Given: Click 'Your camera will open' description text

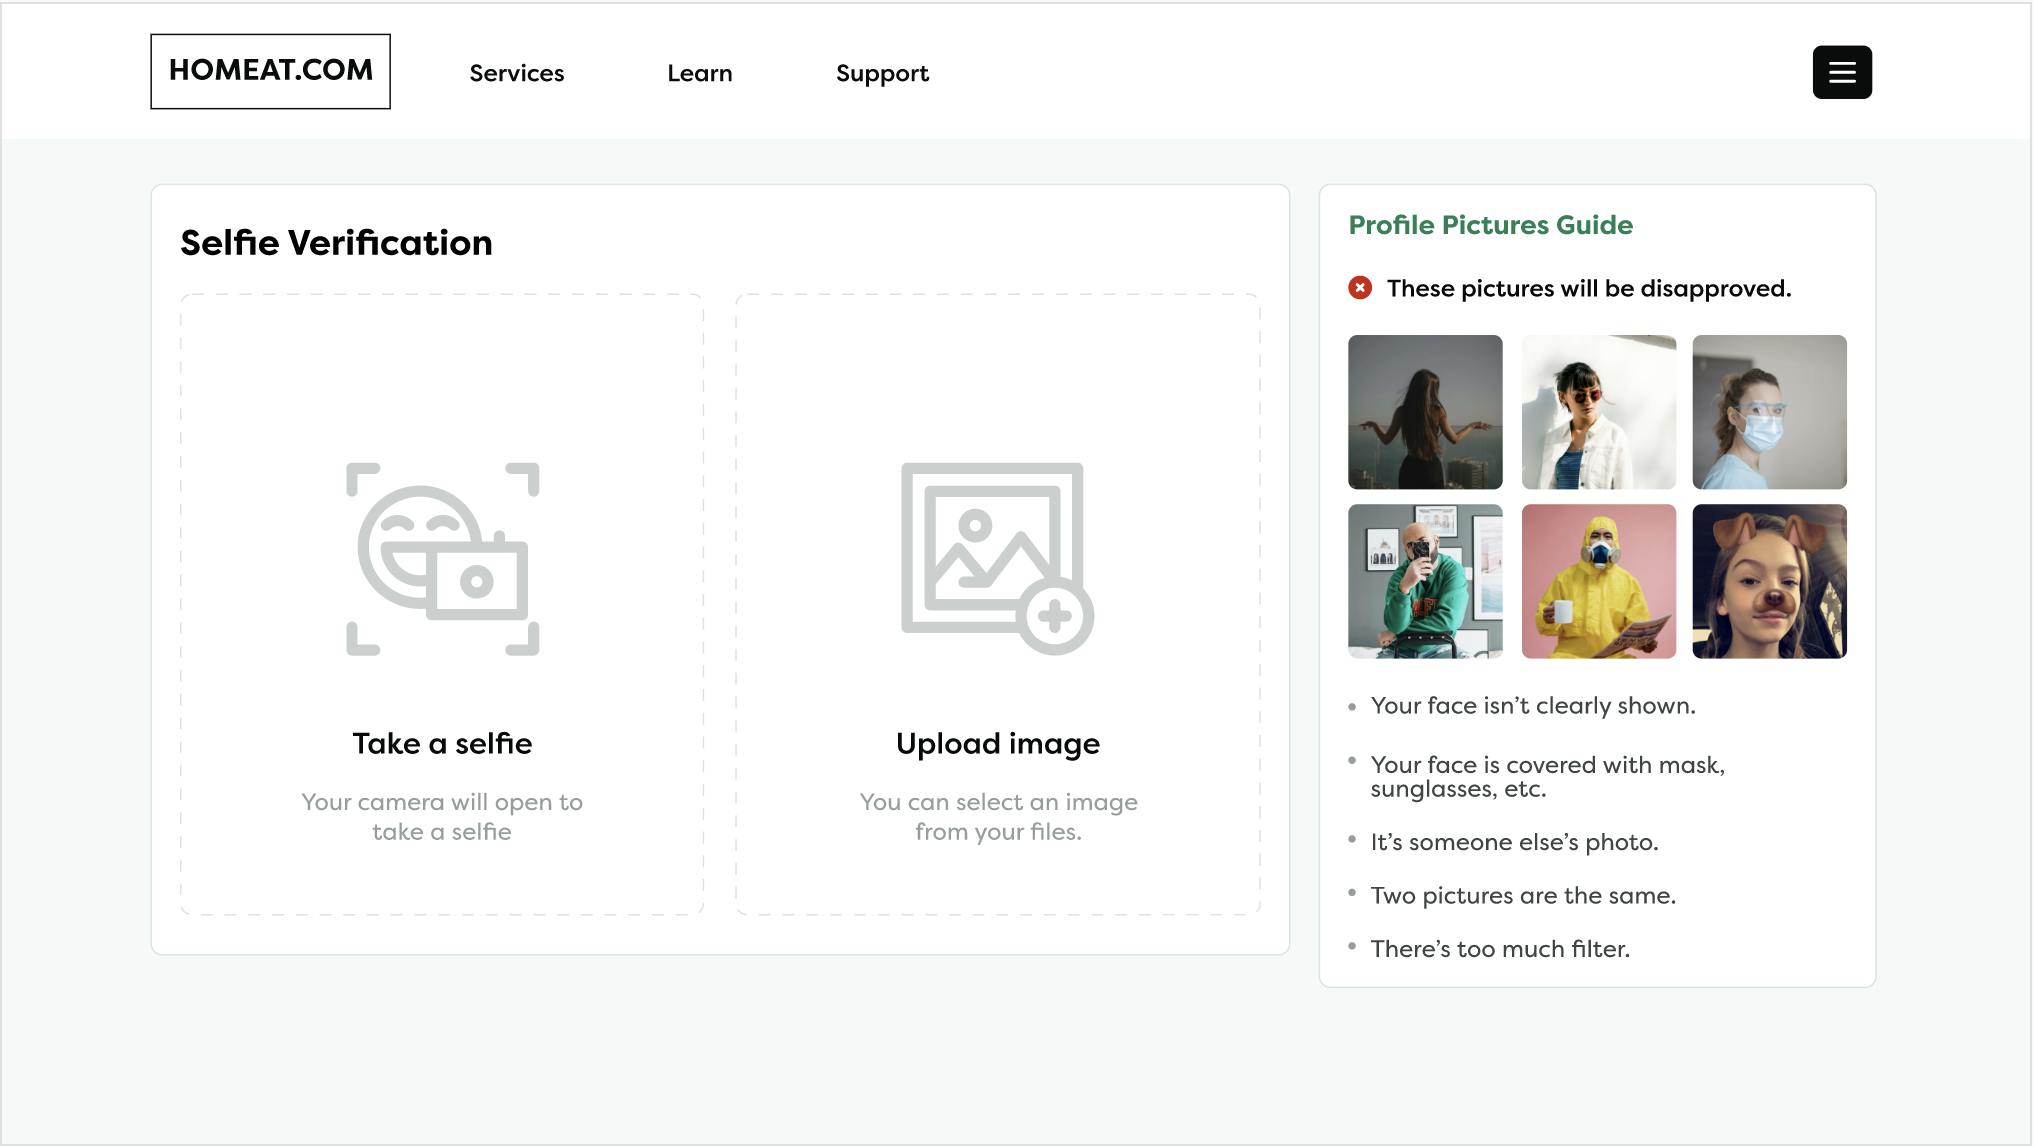Looking at the screenshot, I should (442, 816).
